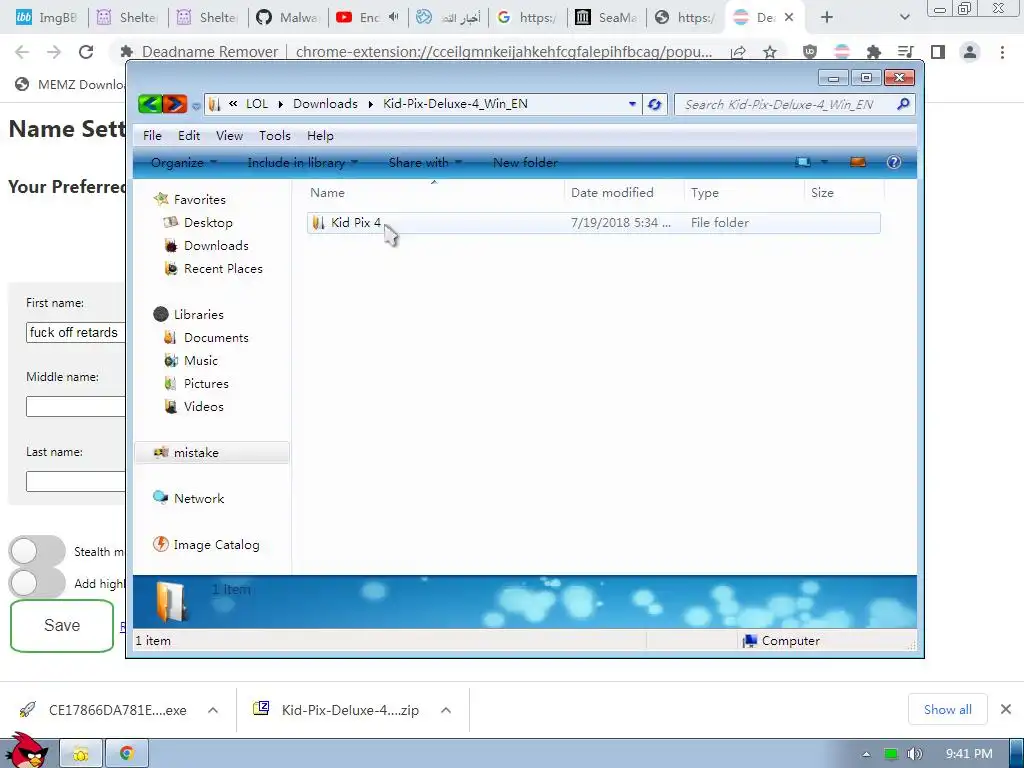Open Deadname Remover extension flag icon
This screenshot has width=1024, height=768.
pyautogui.click(x=842, y=52)
